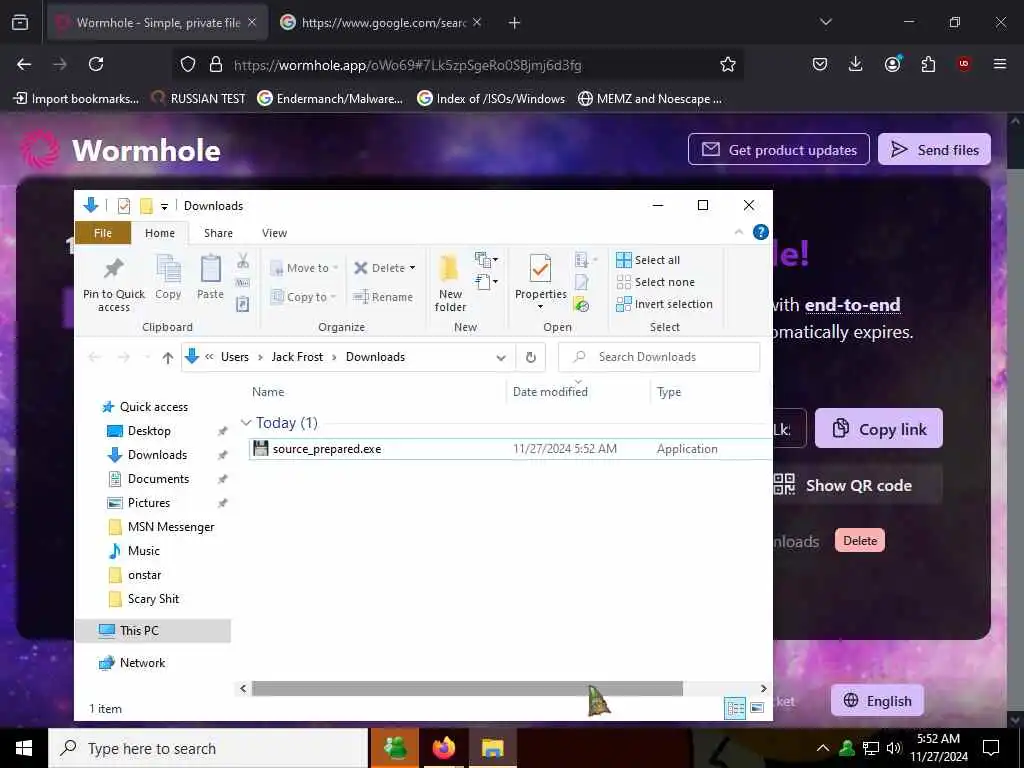Screen dimensions: 1024x768
Task: Open the browser Extensions puzzle icon
Action: tap(928, 64)
